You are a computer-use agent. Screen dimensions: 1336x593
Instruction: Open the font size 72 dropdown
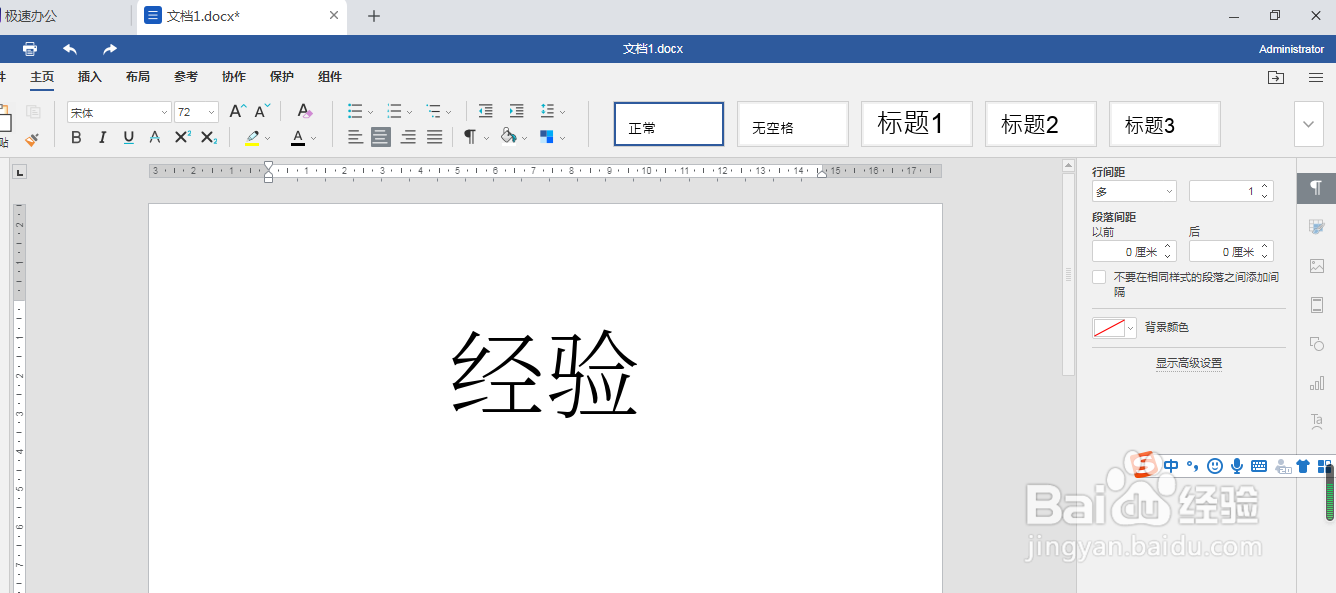point(196,112)
